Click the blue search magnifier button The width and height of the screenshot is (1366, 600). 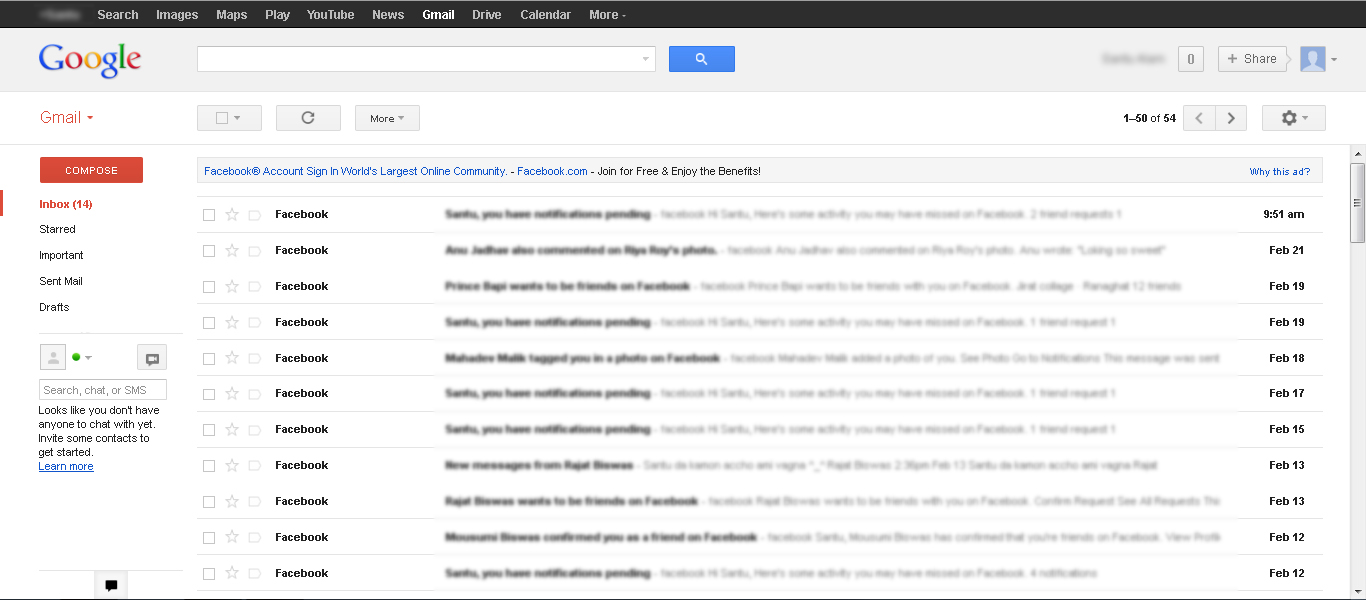coord(701,59)
